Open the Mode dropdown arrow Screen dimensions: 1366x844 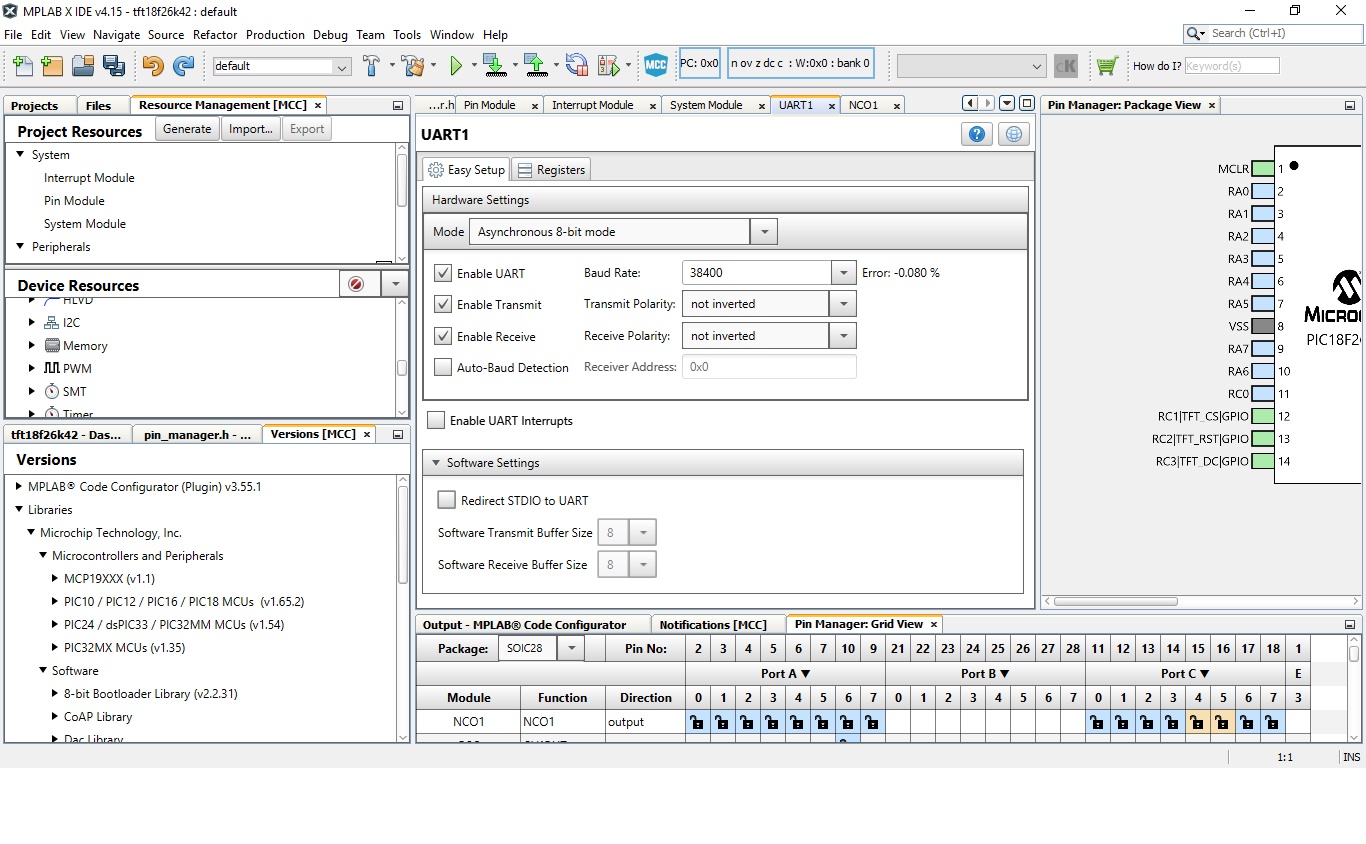tap(764, 232)
